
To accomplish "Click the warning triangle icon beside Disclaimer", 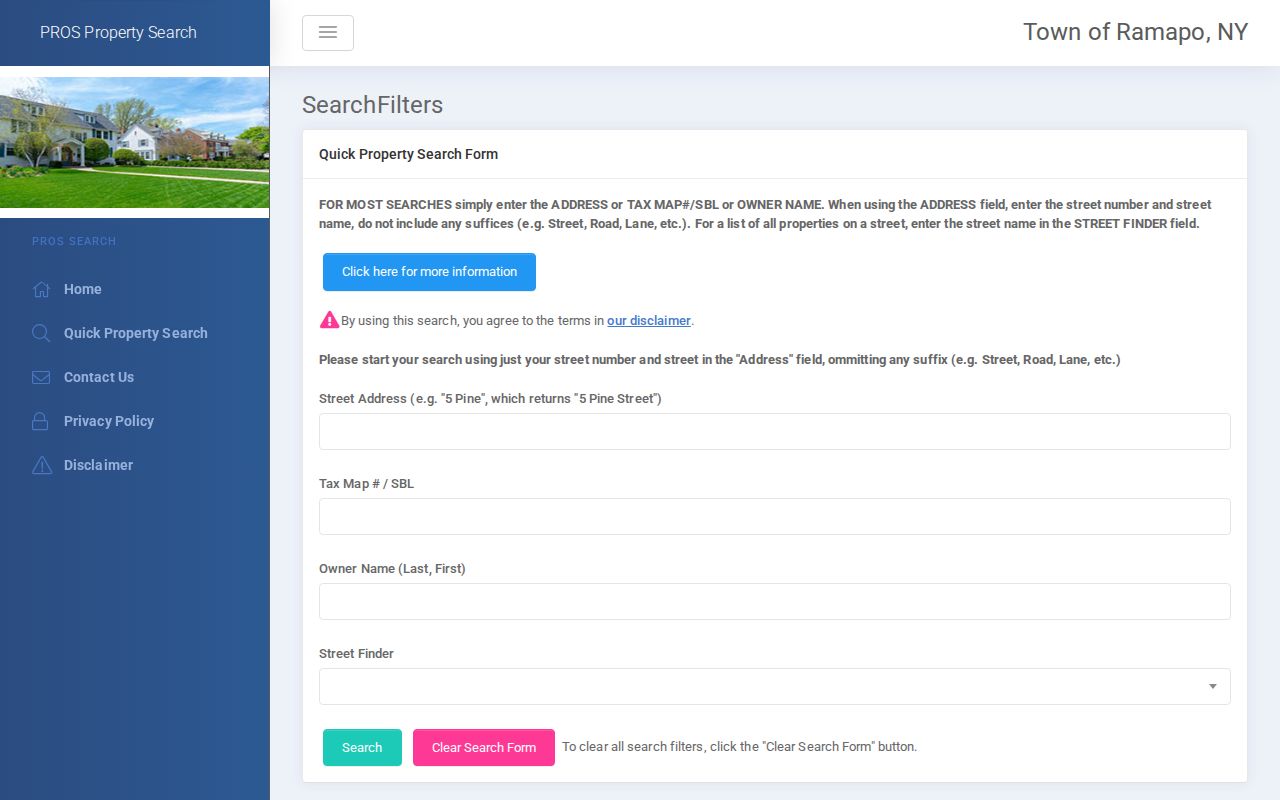I will pos(41,466).
